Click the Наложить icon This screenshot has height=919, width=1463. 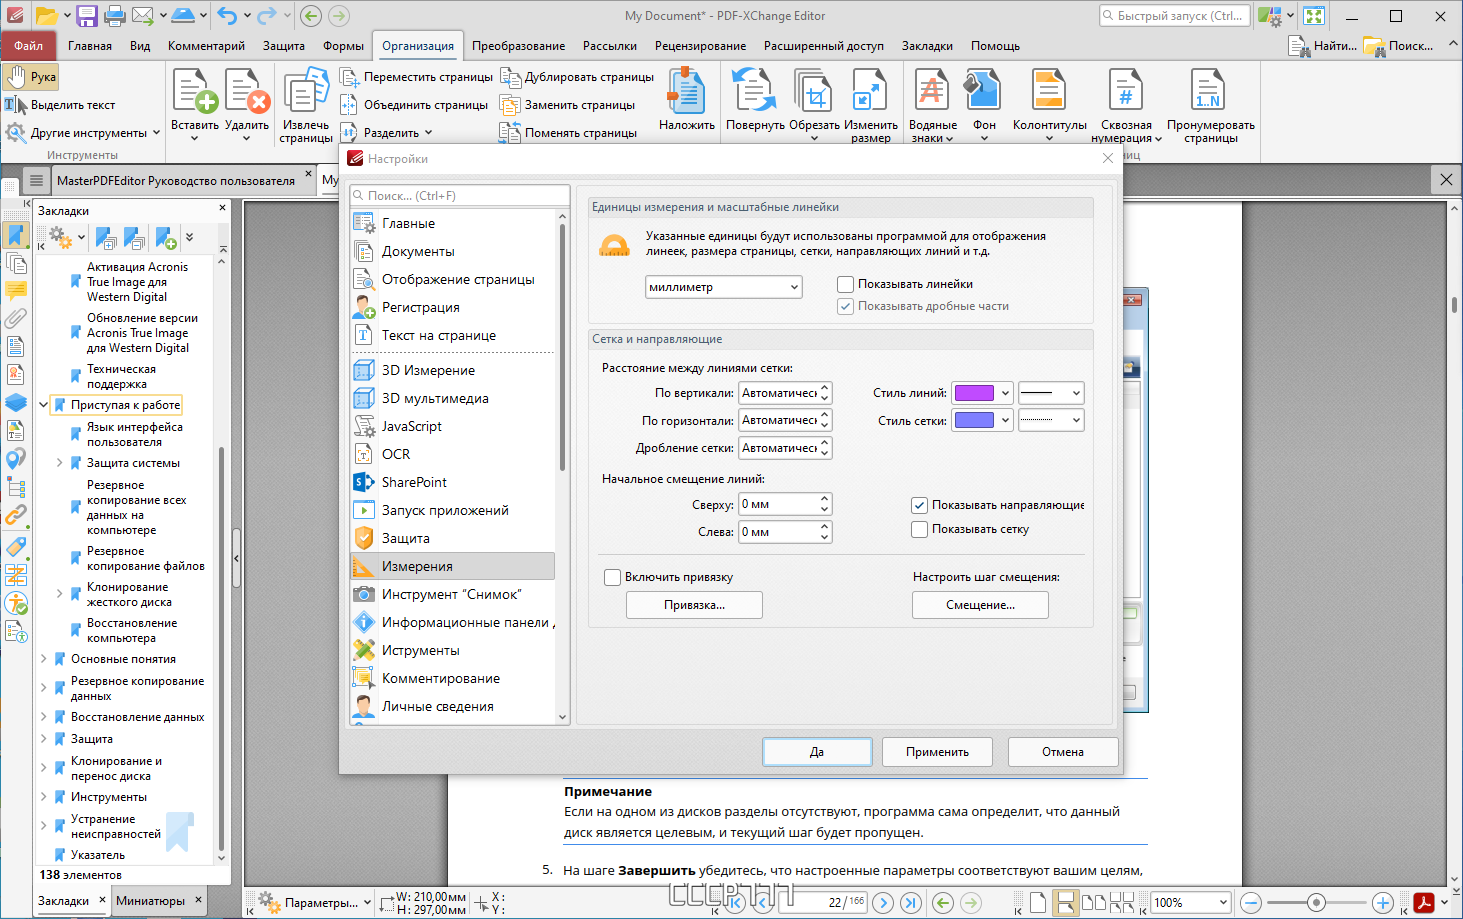pos(686,91)
